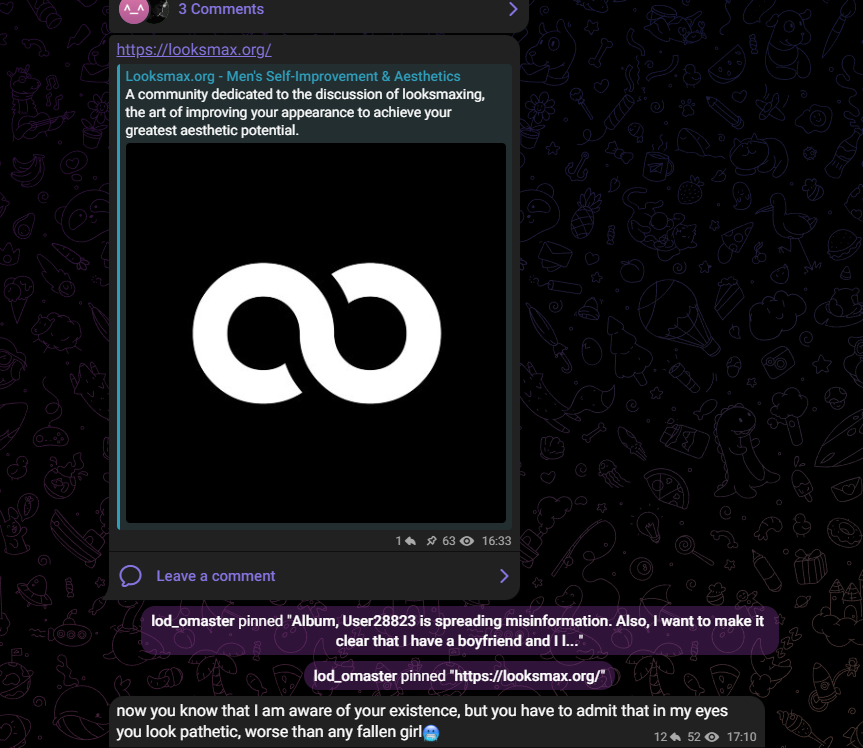Screen dimensions: 863x748
Task: Jump to pinned Album misinformation message
Action: [459, 631]
